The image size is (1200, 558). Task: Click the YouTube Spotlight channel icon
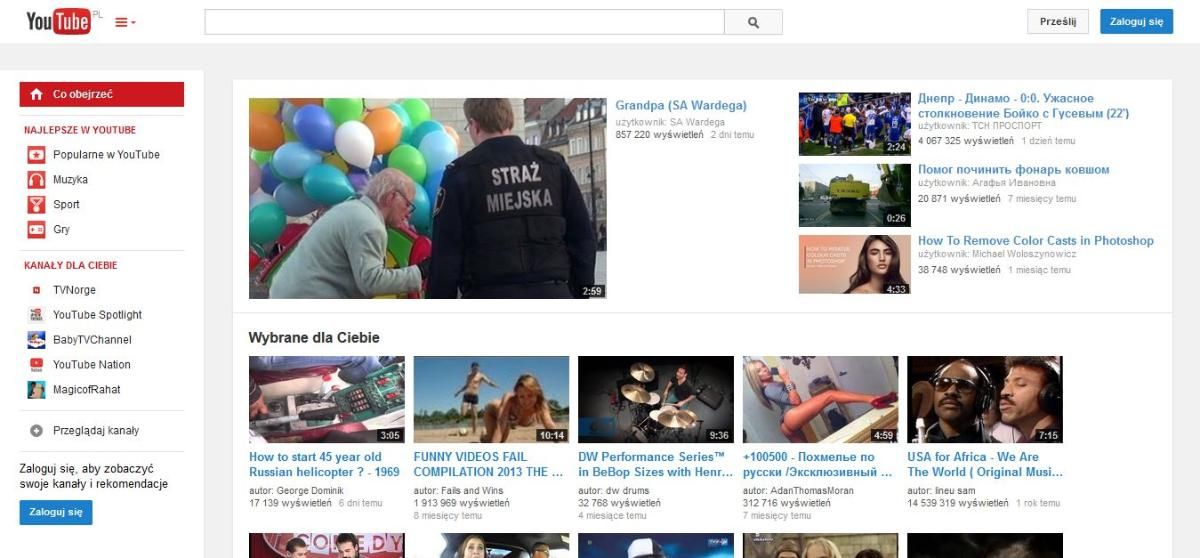36,315
